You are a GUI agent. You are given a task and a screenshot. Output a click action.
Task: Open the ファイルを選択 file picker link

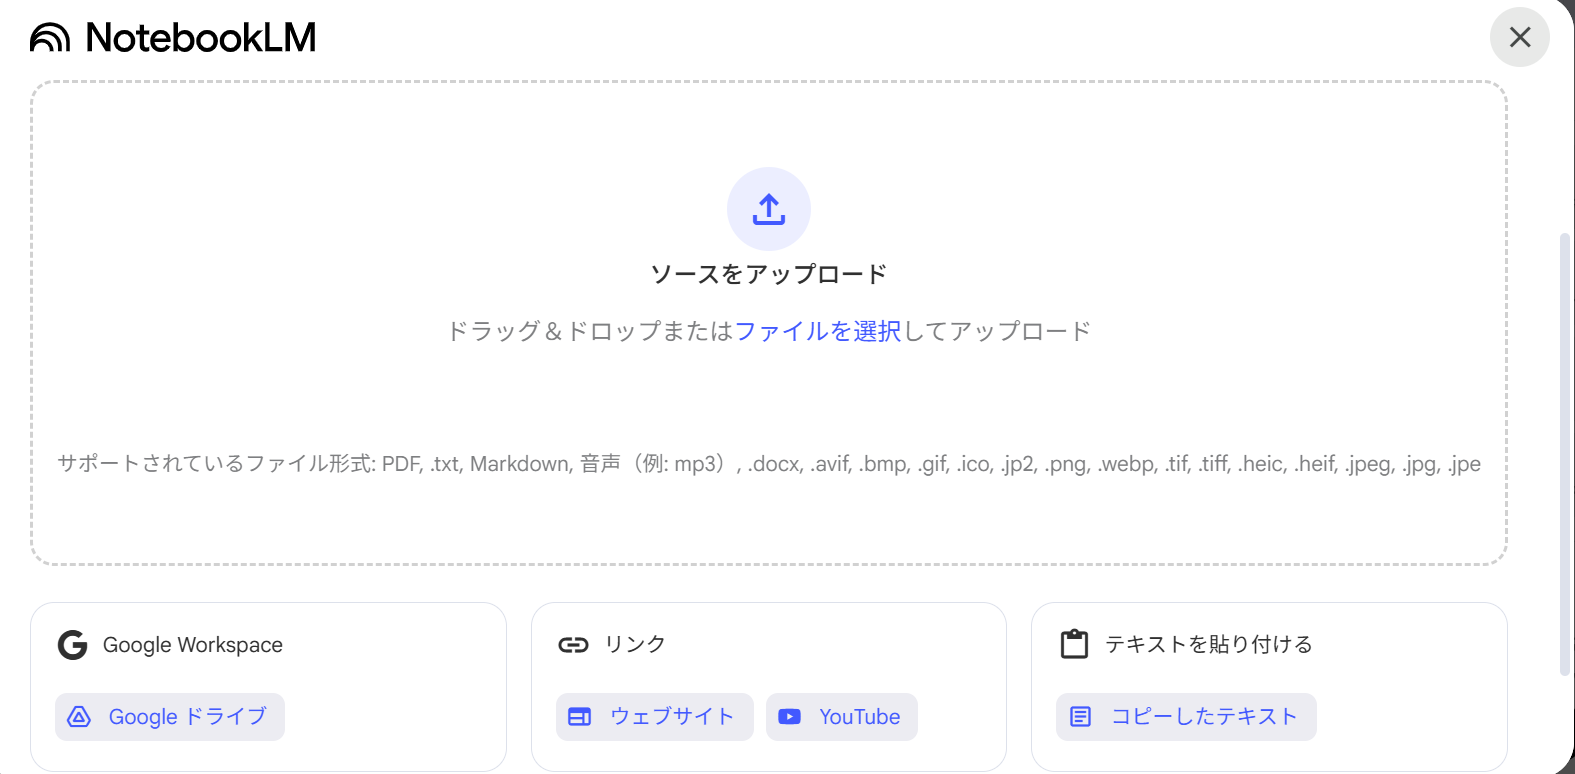(817, 331)
